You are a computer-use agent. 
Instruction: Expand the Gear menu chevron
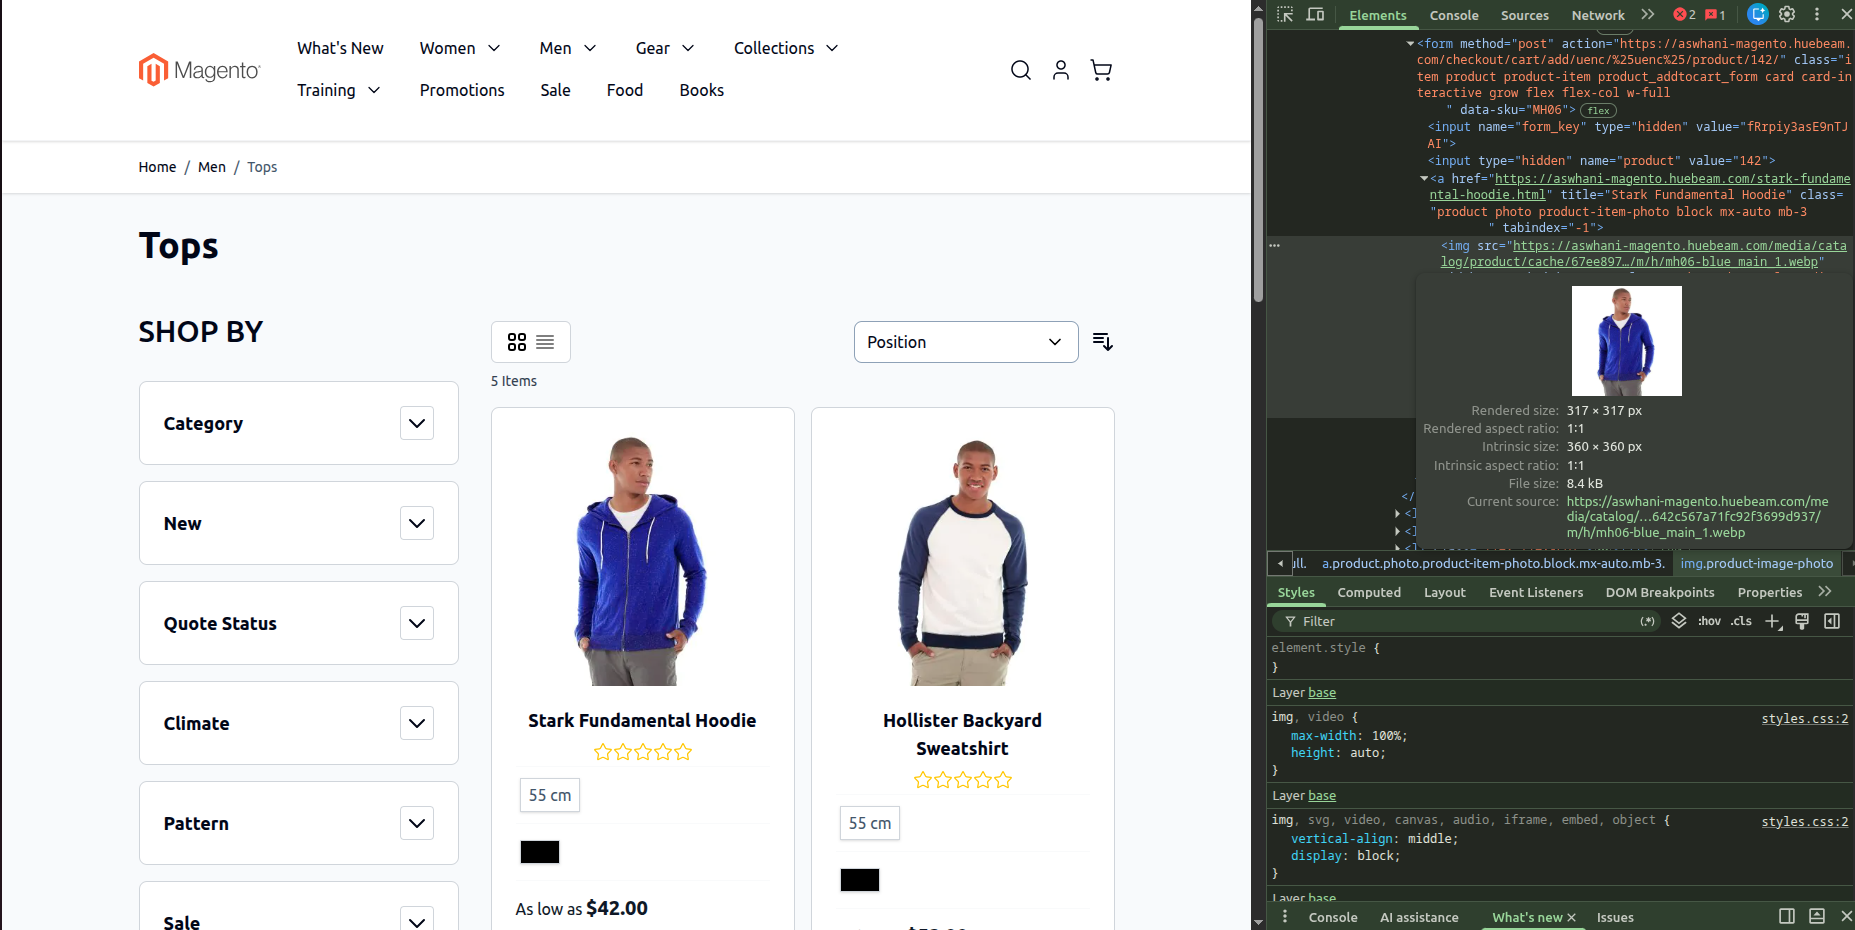click(688, 48)
